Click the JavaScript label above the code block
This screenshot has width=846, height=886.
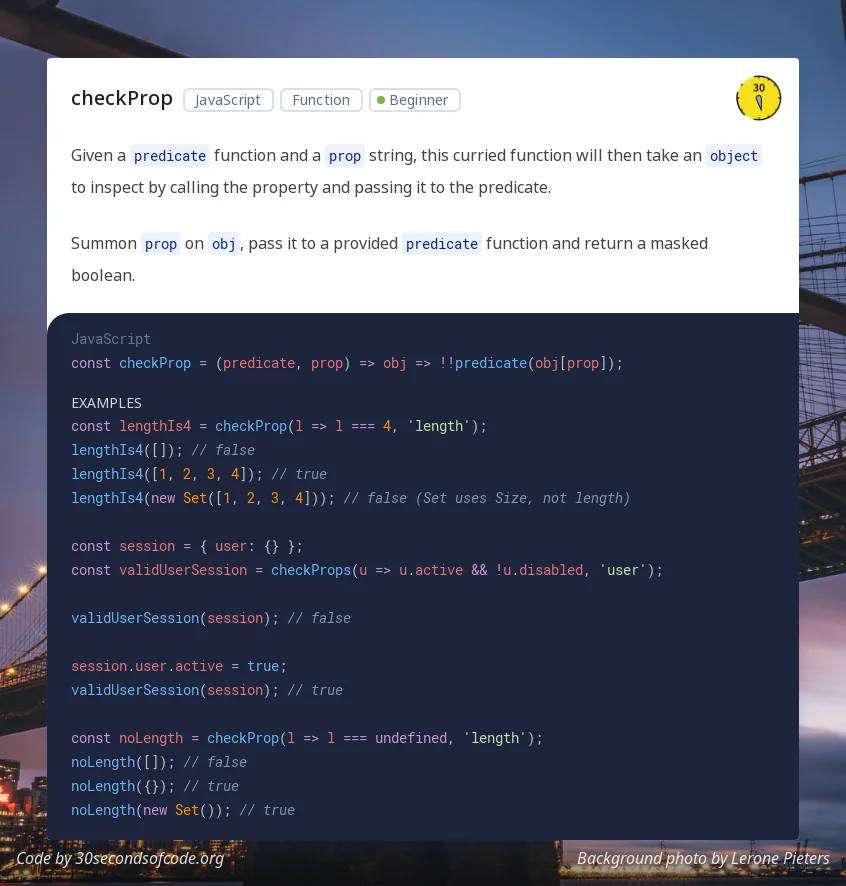pos(111,339)
